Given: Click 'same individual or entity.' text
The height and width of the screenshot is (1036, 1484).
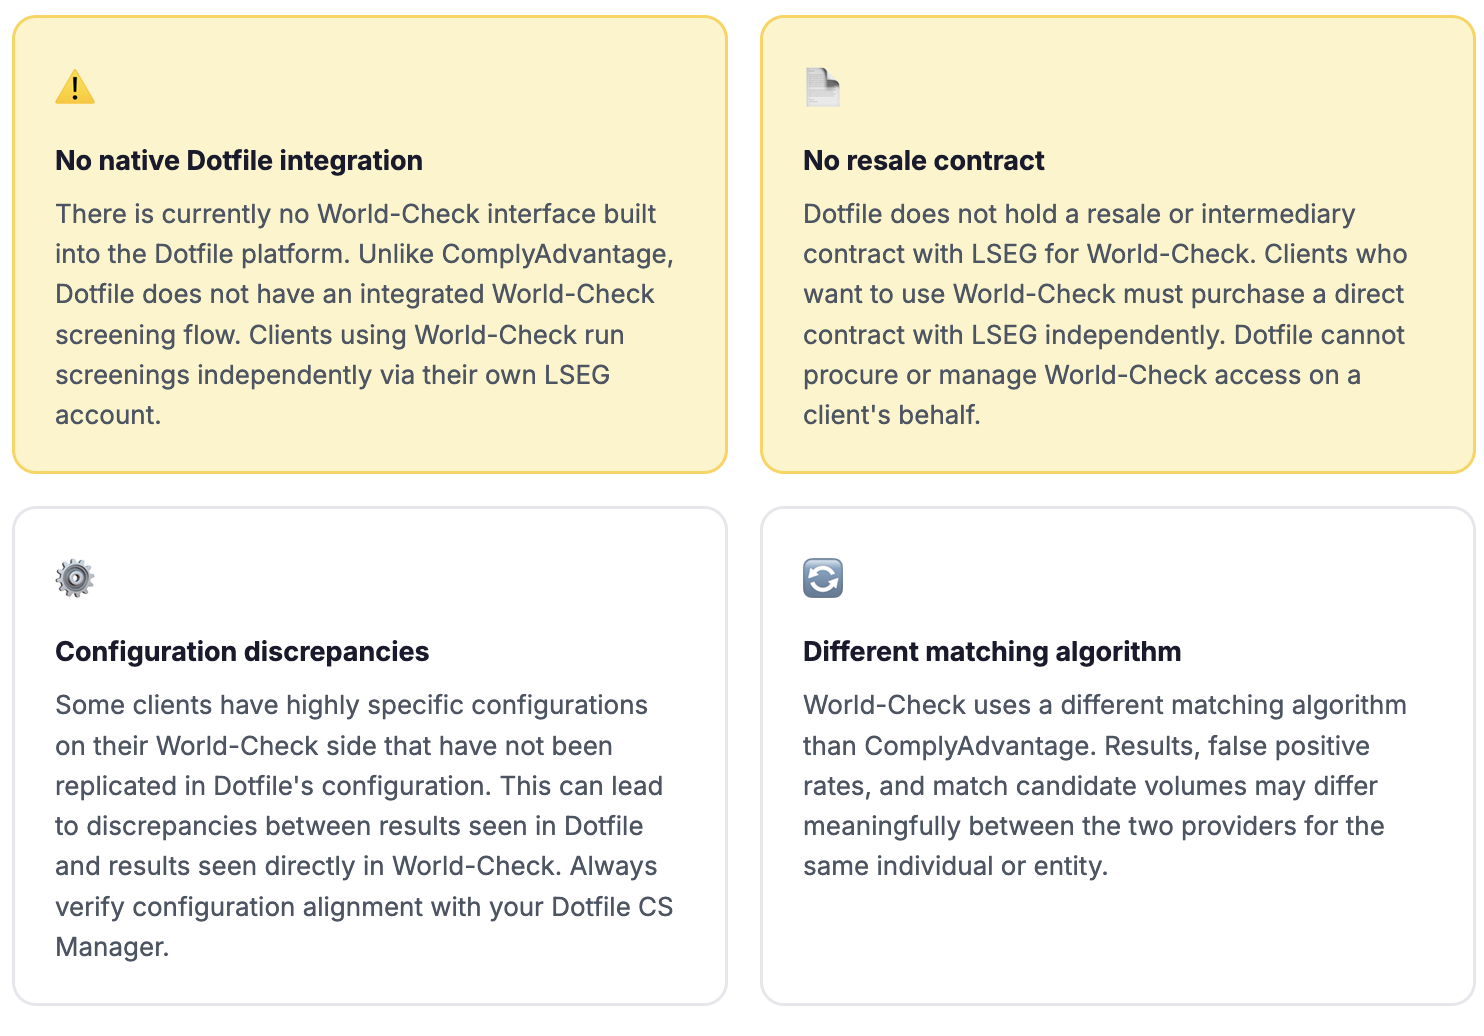Looking at the screenshot, I should [x=956, y=866].
